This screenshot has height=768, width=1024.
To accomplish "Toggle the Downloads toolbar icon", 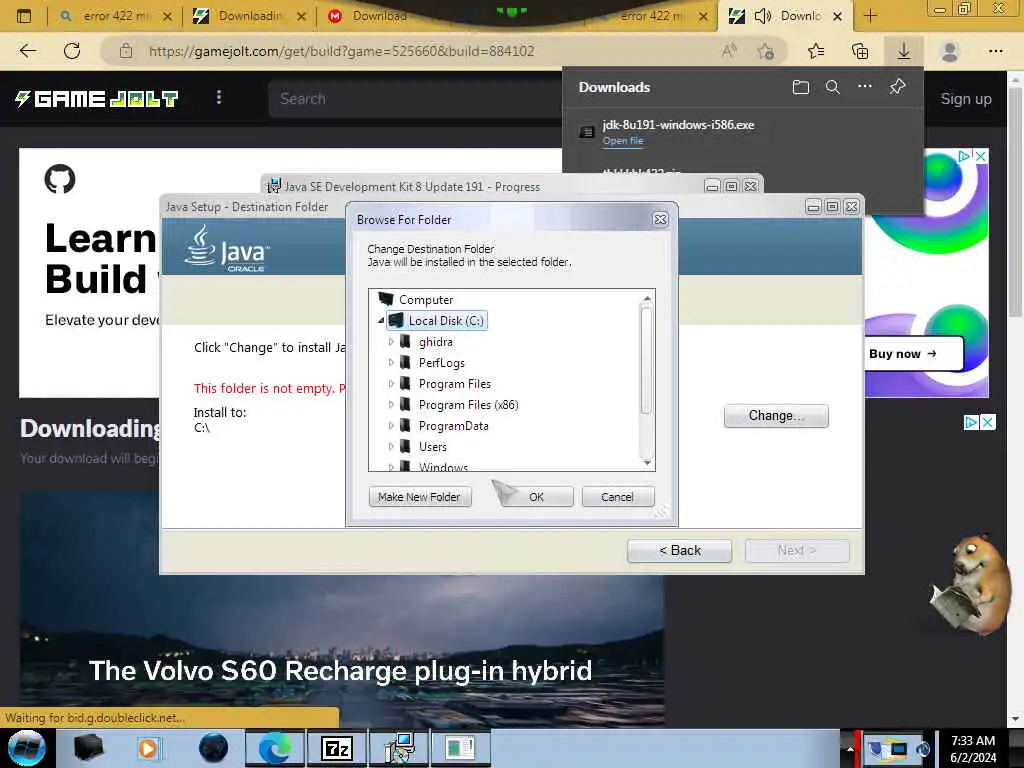I will [x=904, y=51].
